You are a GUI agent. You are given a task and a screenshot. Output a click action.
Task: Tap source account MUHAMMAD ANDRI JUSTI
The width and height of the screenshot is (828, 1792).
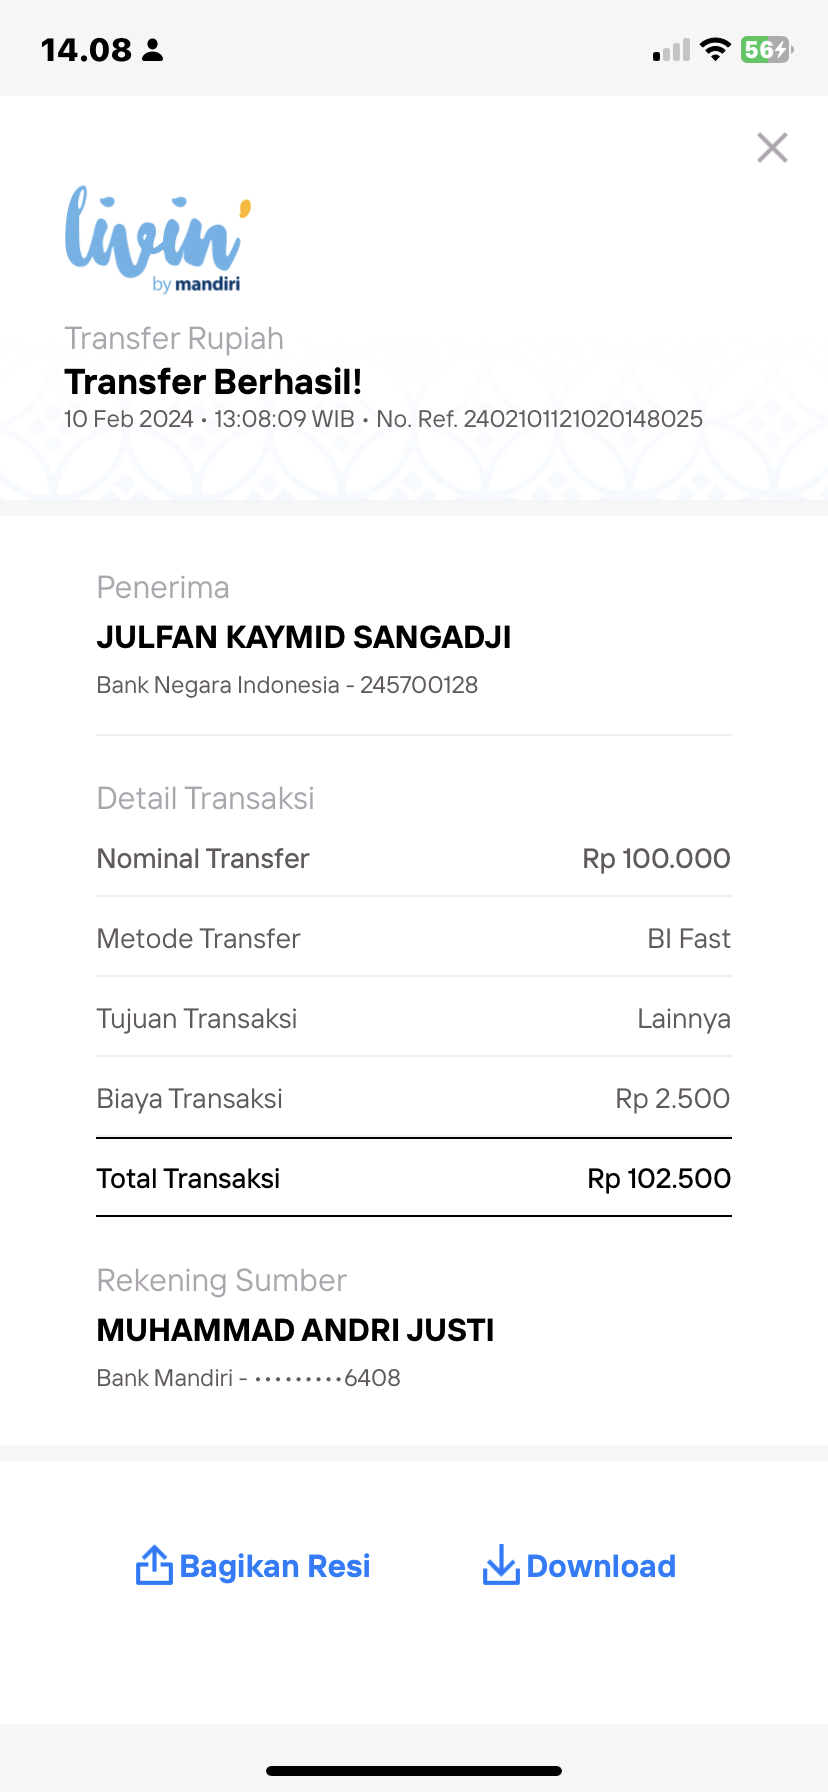coord(295,1330)
